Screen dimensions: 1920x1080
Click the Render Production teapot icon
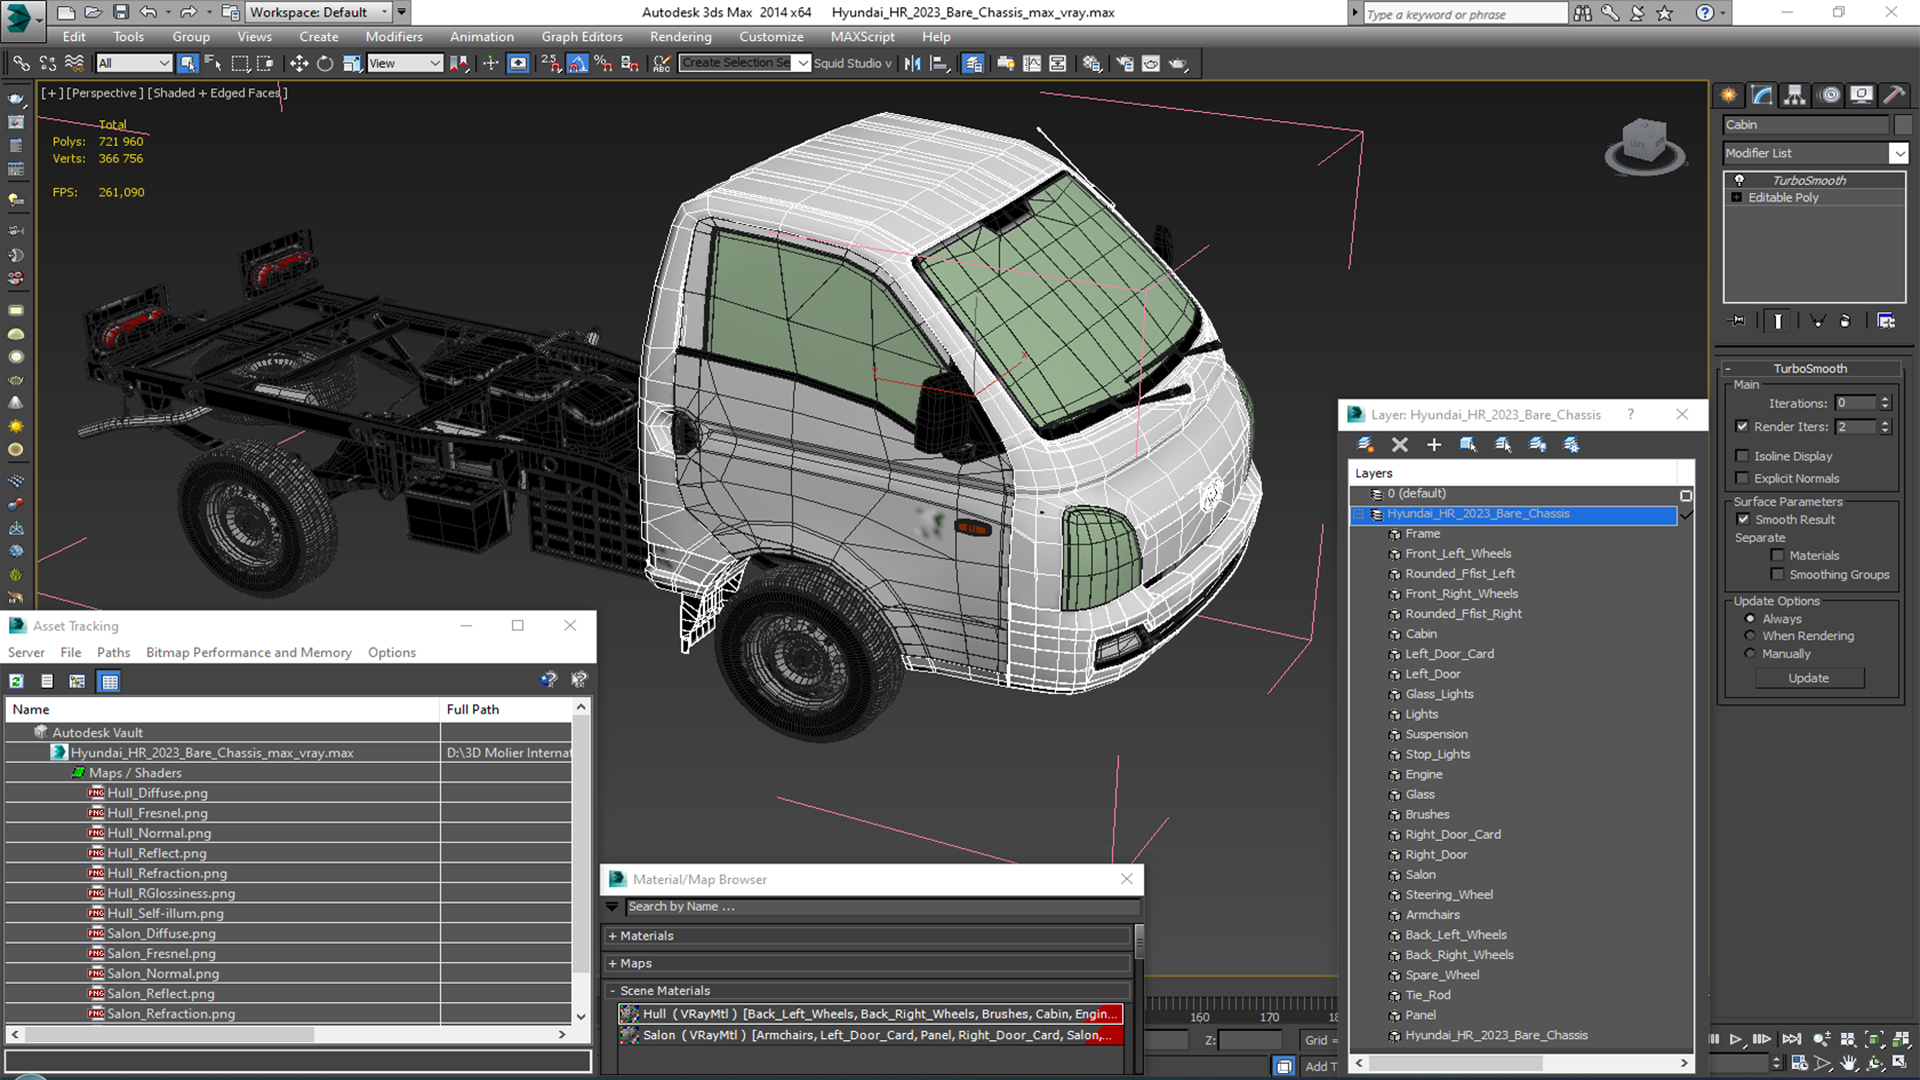[x=1178, y=63]
